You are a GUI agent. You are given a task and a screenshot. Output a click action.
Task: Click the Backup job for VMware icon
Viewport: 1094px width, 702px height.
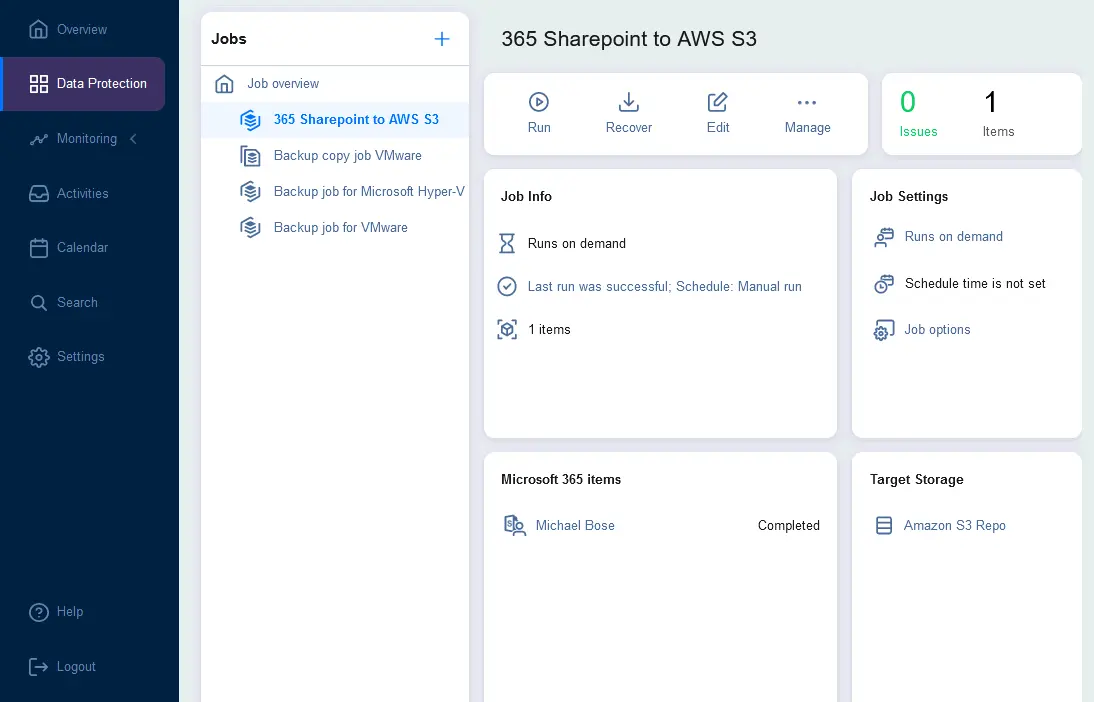[250, 227]
